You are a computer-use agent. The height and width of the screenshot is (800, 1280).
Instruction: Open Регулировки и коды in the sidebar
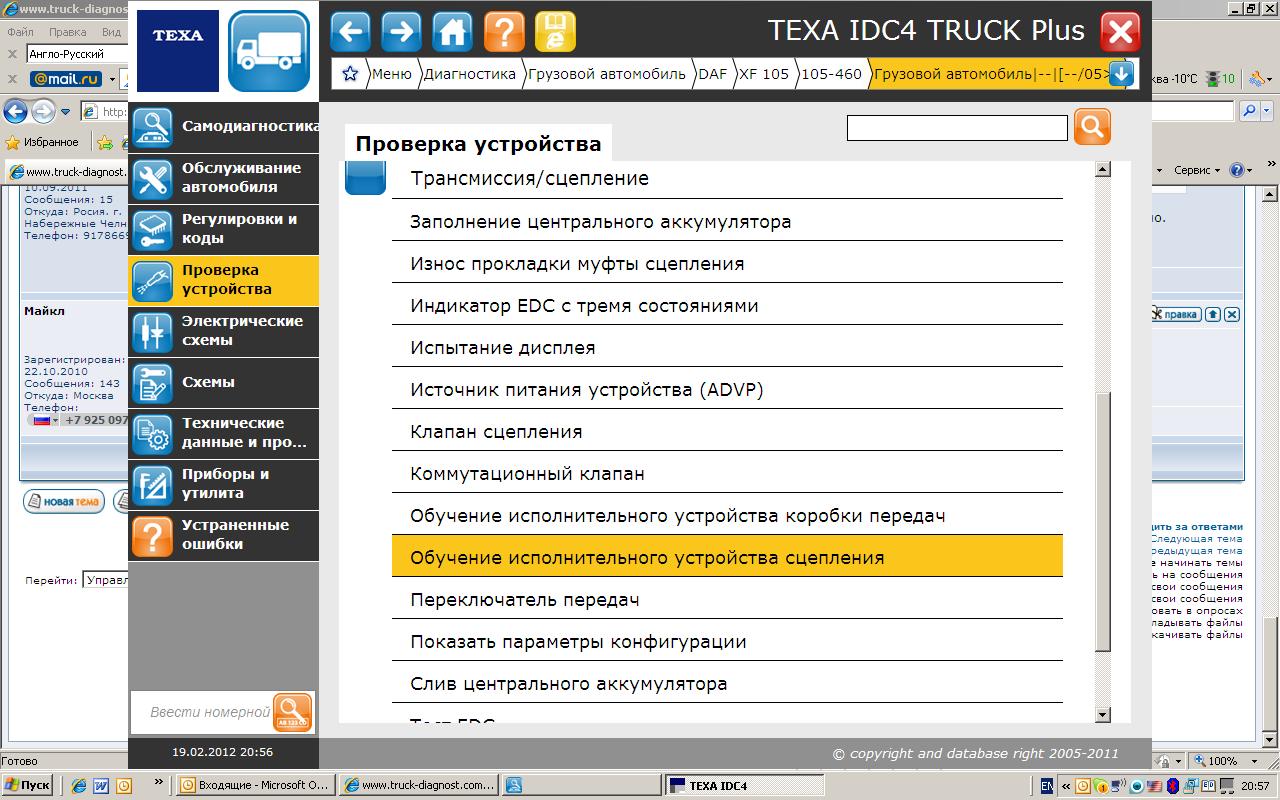click(x=223, y=229)
